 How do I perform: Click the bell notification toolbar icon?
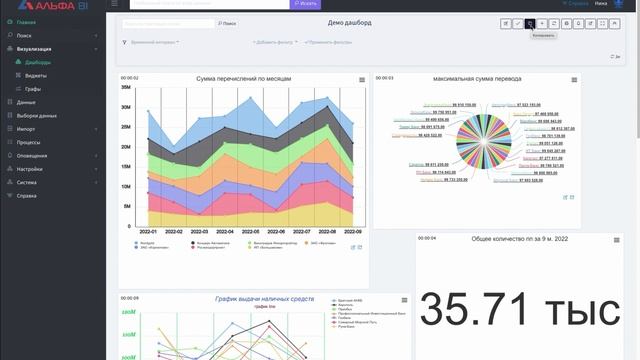[x=578, y=24]
